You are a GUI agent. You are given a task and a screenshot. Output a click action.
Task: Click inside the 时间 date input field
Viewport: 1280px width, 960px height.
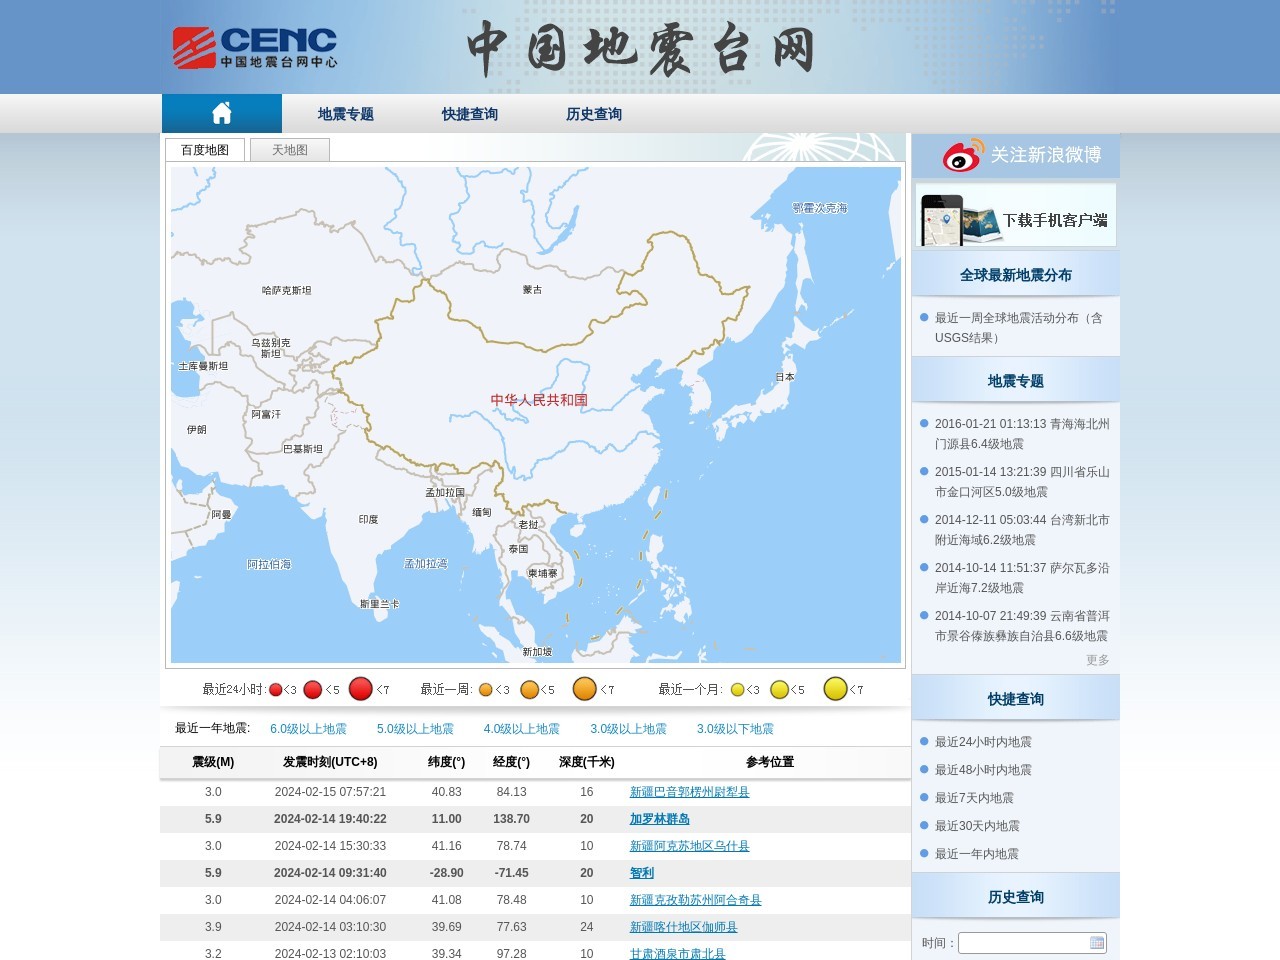coord(1020,942)
